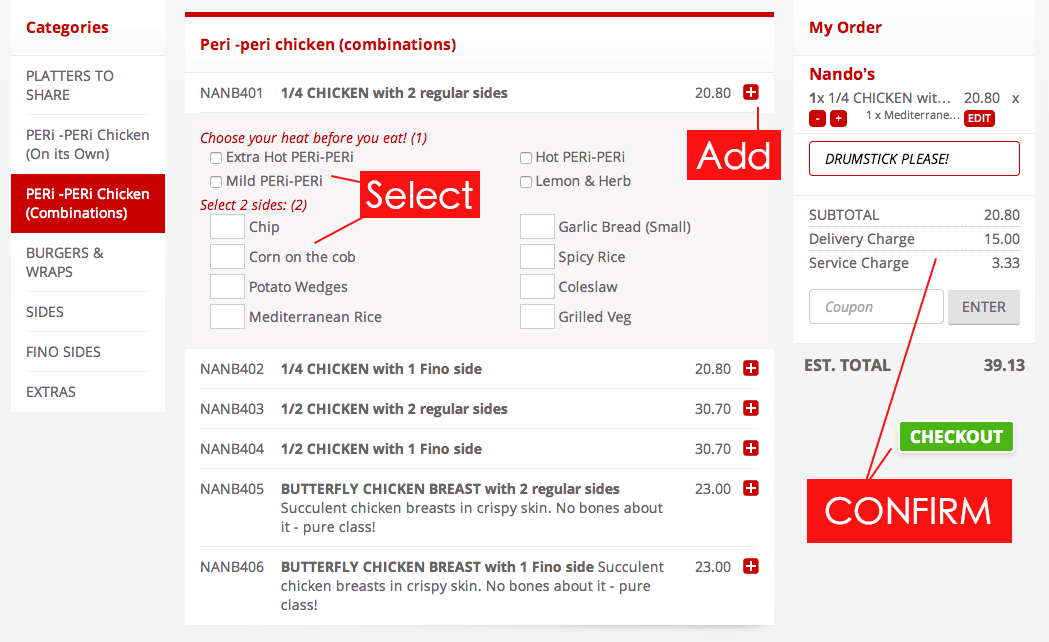Click ENTER to apply coupon
This screenshot has height=642, width=1049.
click(983, 307)
